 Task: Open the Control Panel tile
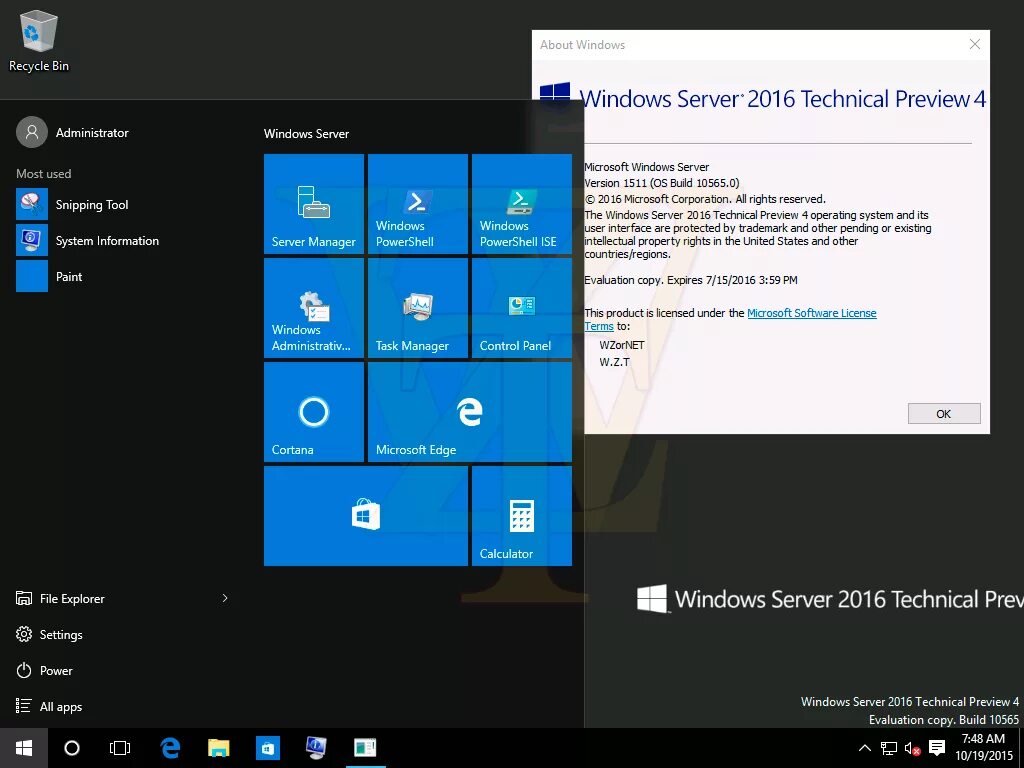(x=520, y=307)
